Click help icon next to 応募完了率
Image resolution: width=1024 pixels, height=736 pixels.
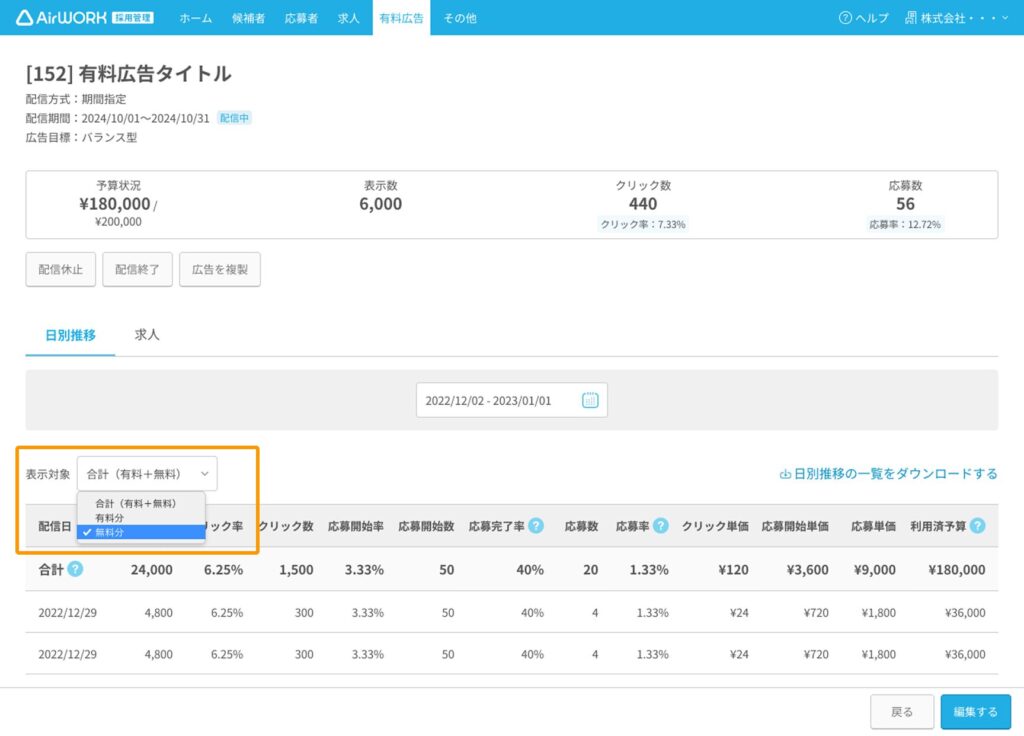536,526
